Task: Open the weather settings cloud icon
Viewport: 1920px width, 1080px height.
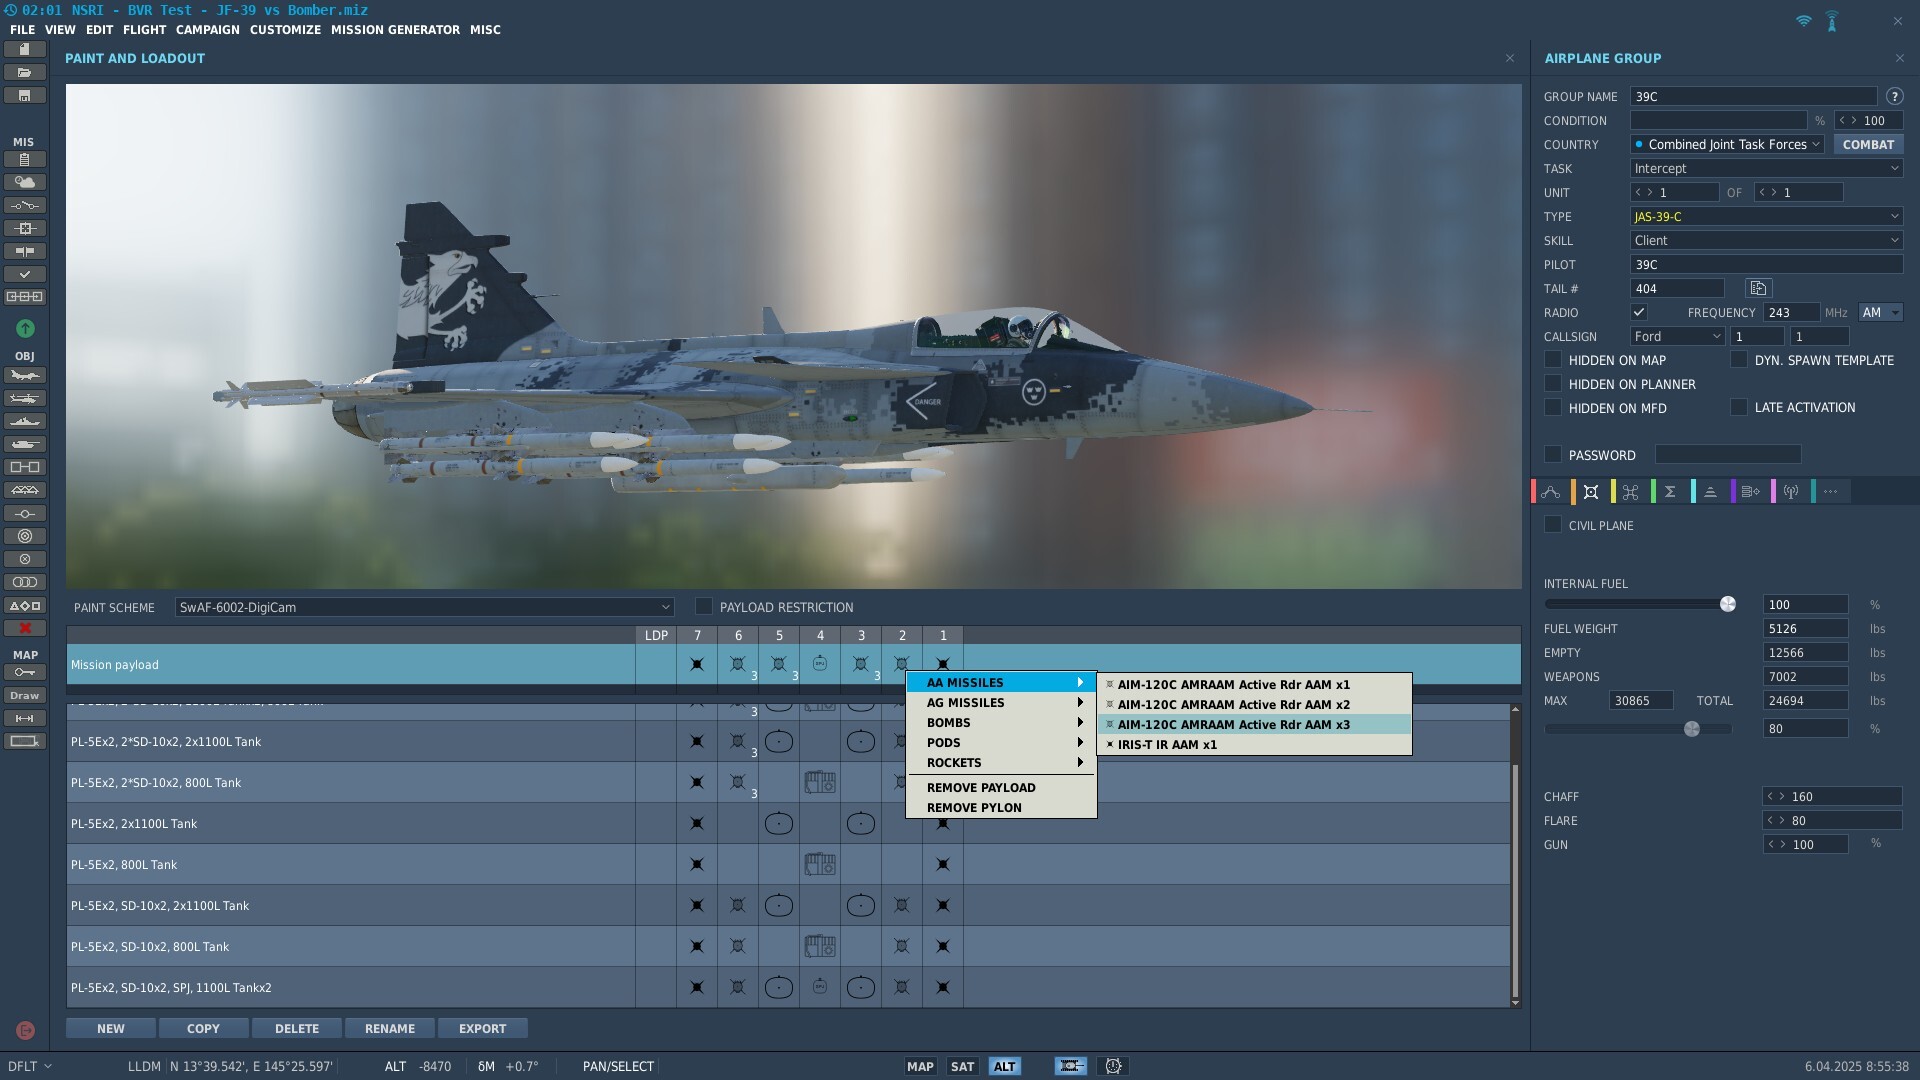Action: (x=25, y=182)
